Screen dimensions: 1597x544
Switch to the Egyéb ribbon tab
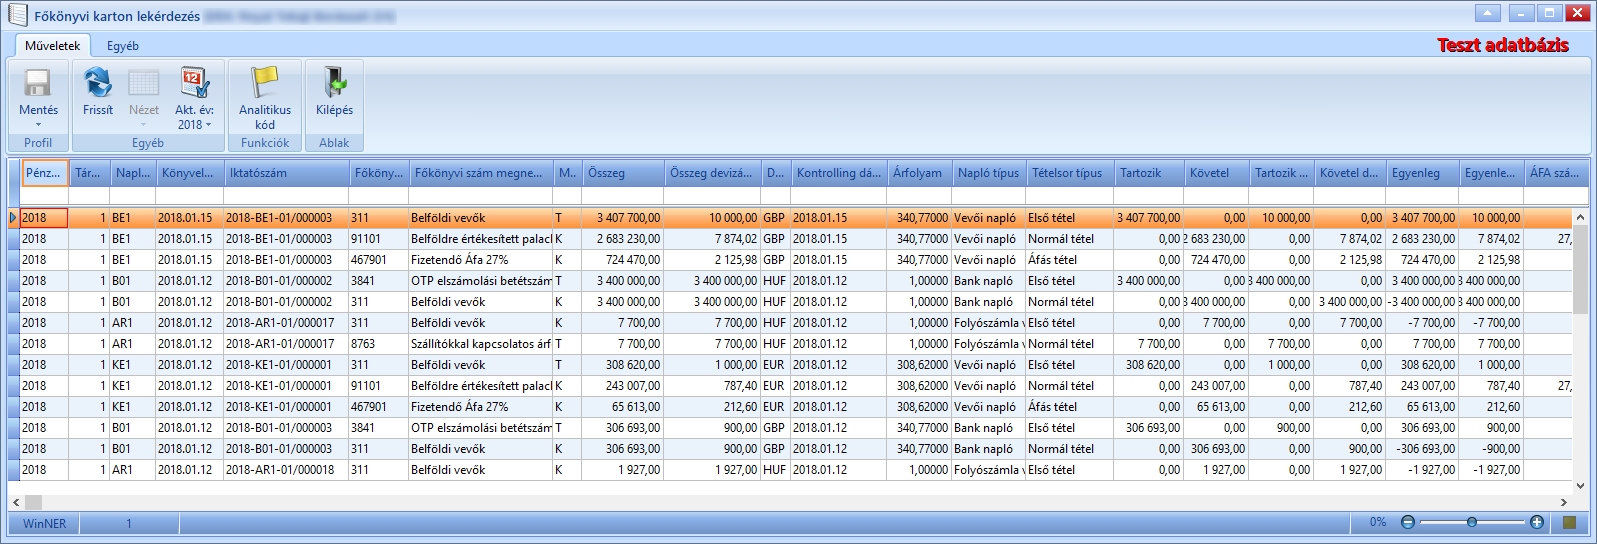(123, 46)
